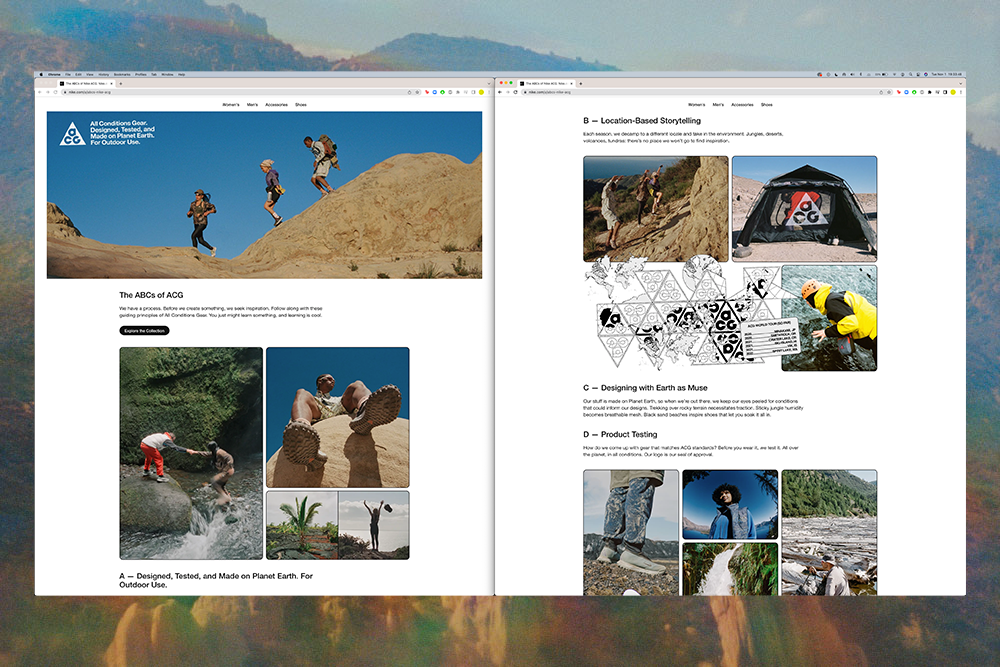Click the yellow profile avatar in the right window
This screenshot has width=1000, height=667.
[953, 92]
